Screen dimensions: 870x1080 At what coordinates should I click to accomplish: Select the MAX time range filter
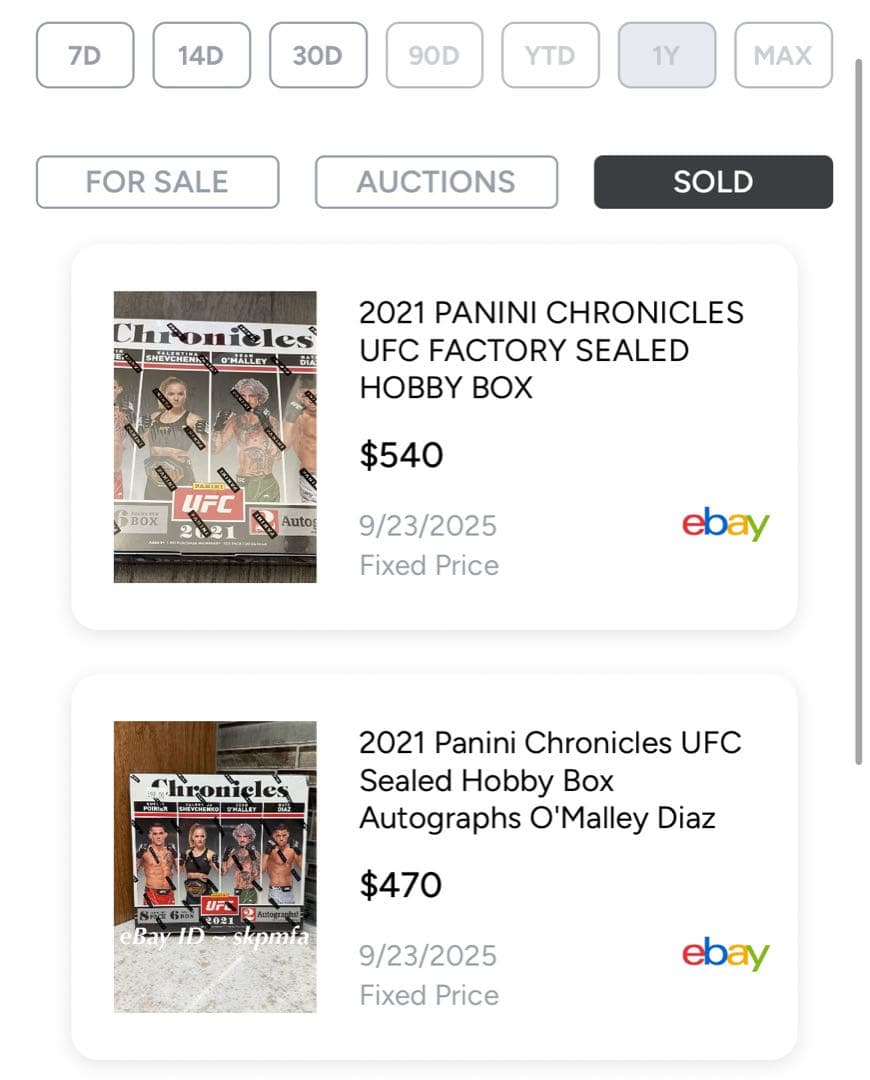tap(783, 56)
